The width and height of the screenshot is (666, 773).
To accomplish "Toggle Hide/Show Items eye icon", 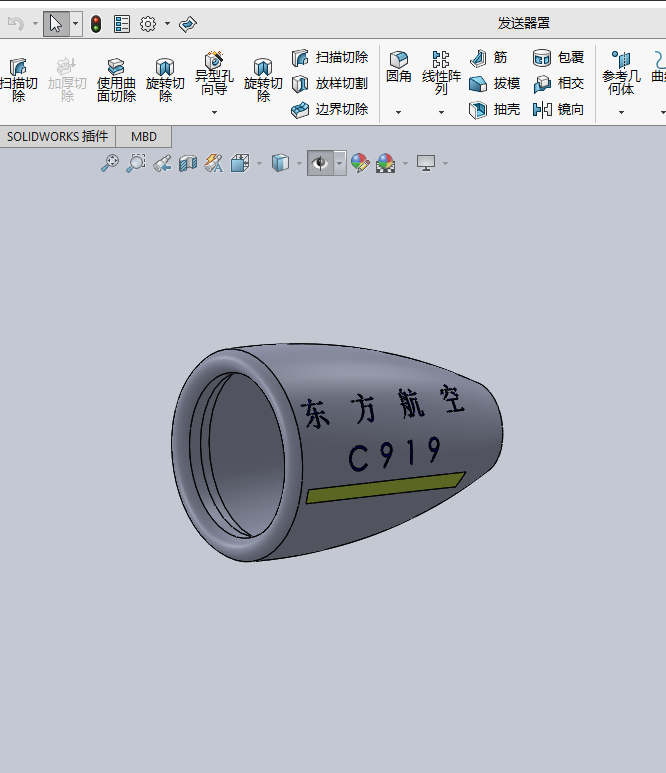I will (320, 163).
